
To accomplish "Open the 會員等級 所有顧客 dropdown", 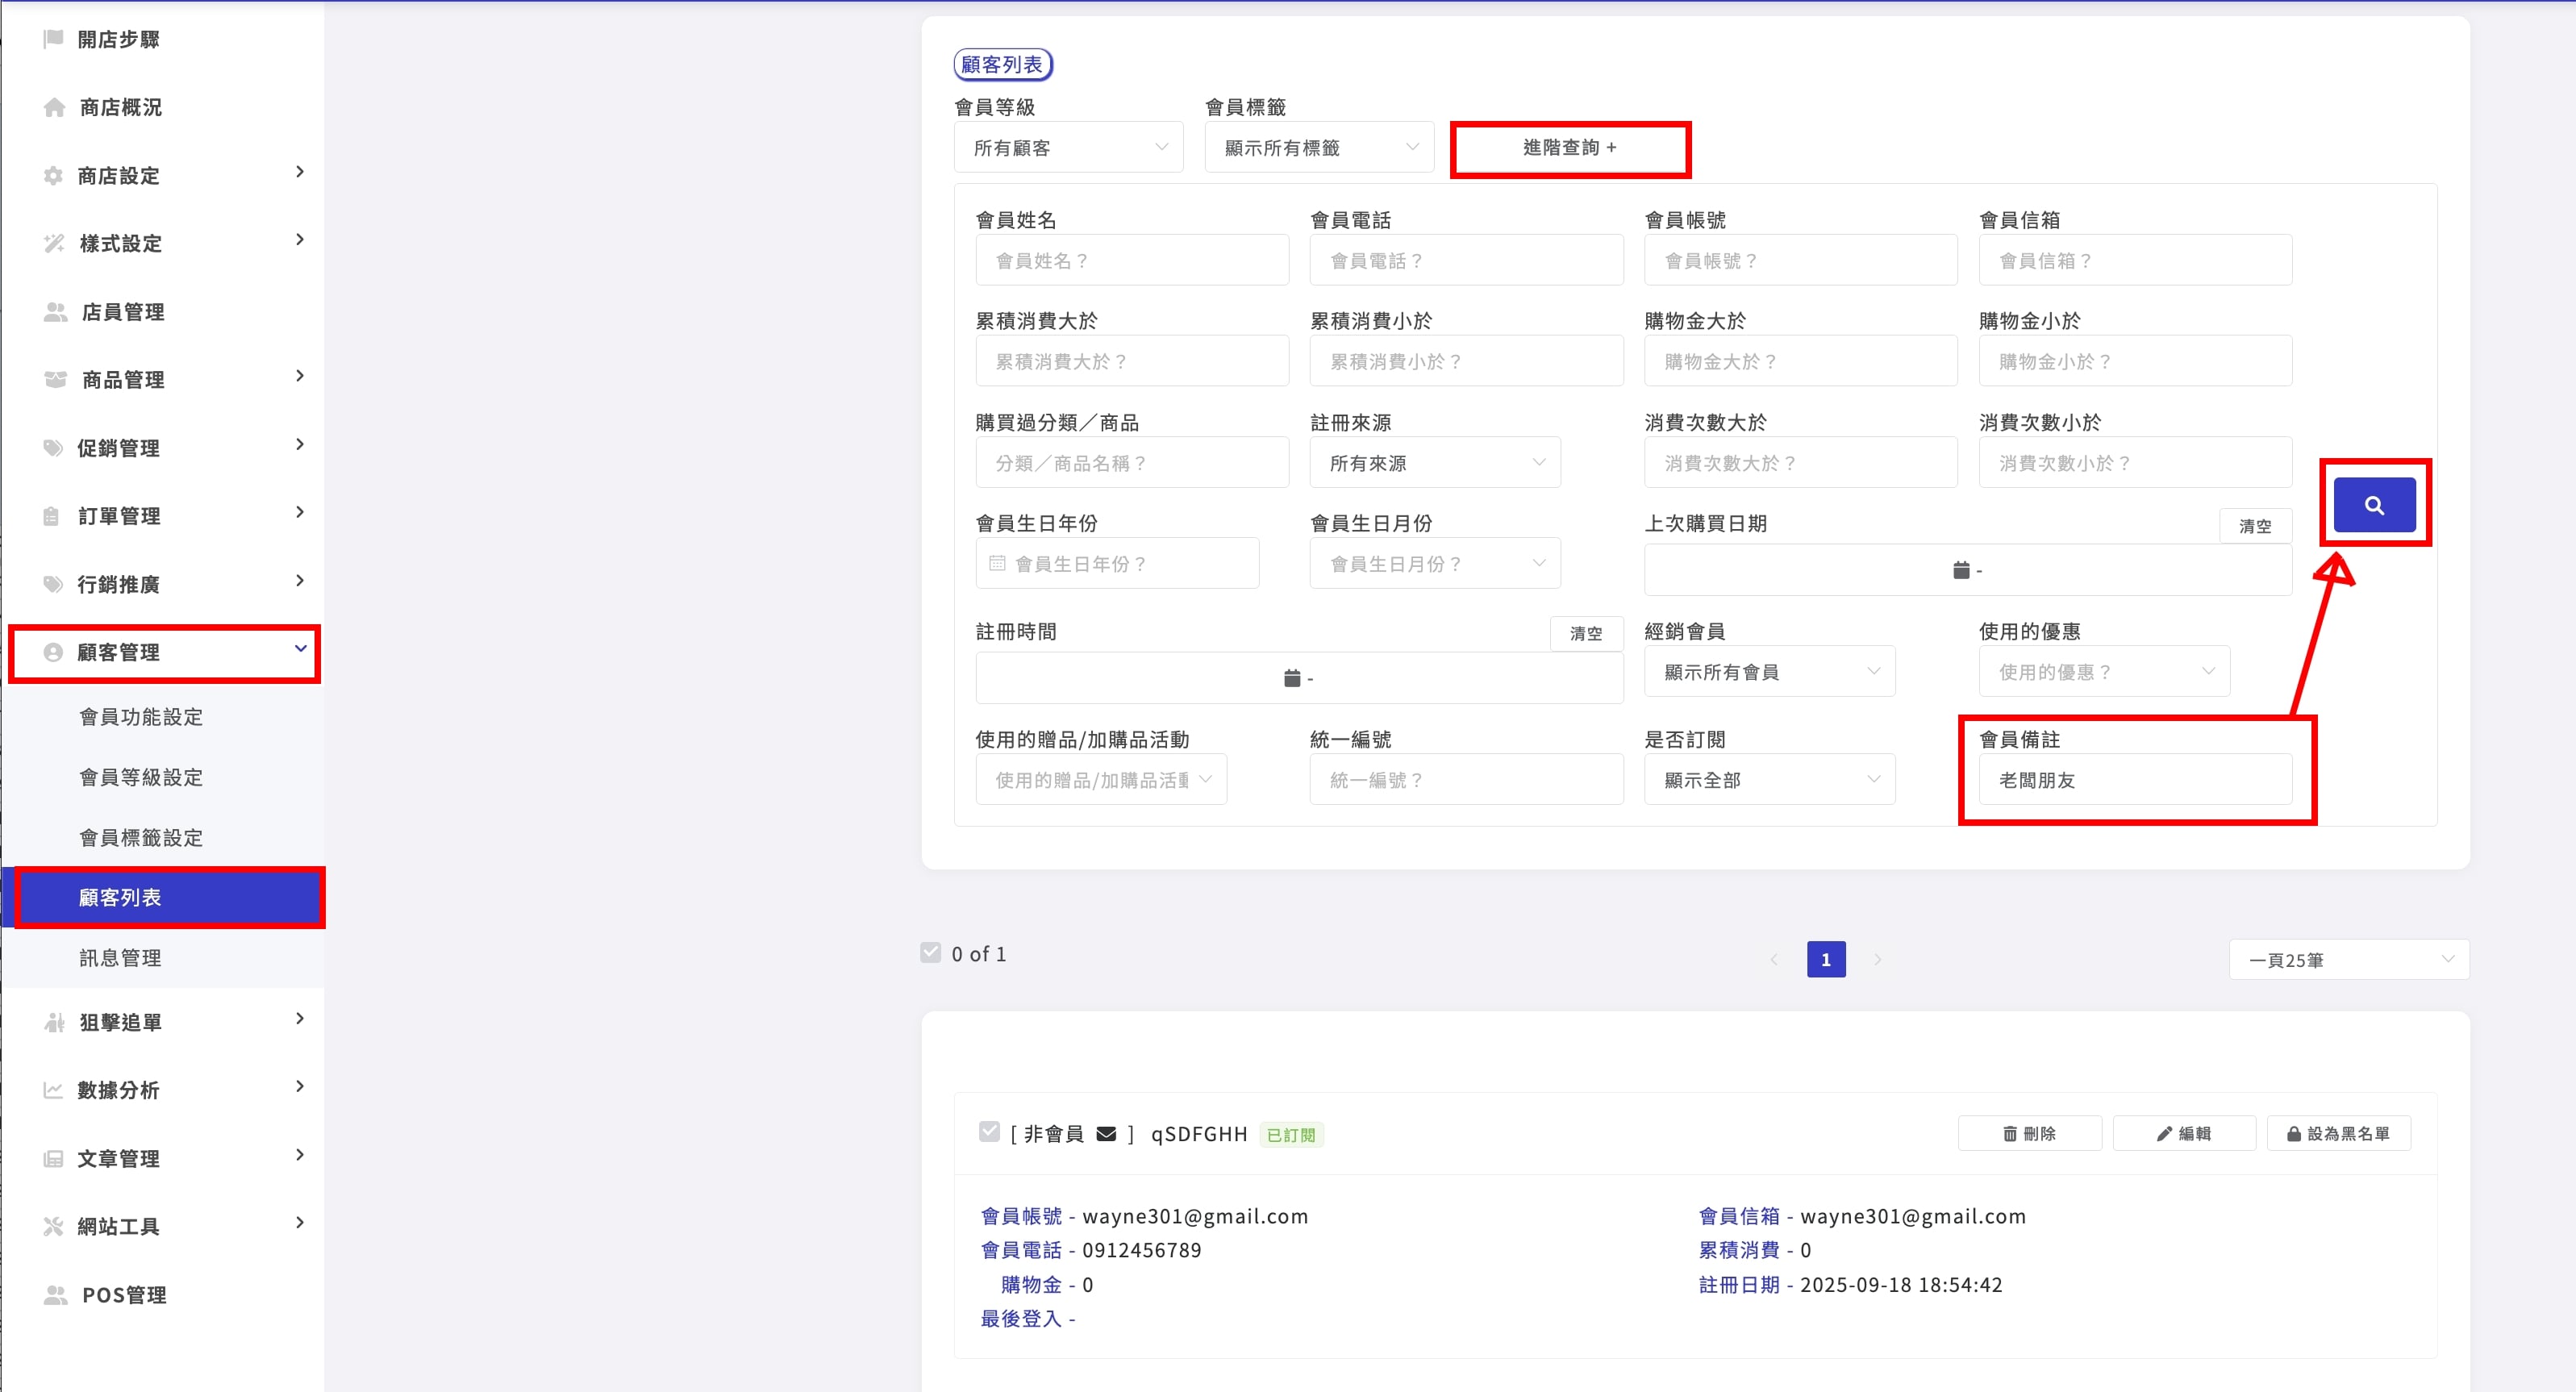I will point(1069,148).
